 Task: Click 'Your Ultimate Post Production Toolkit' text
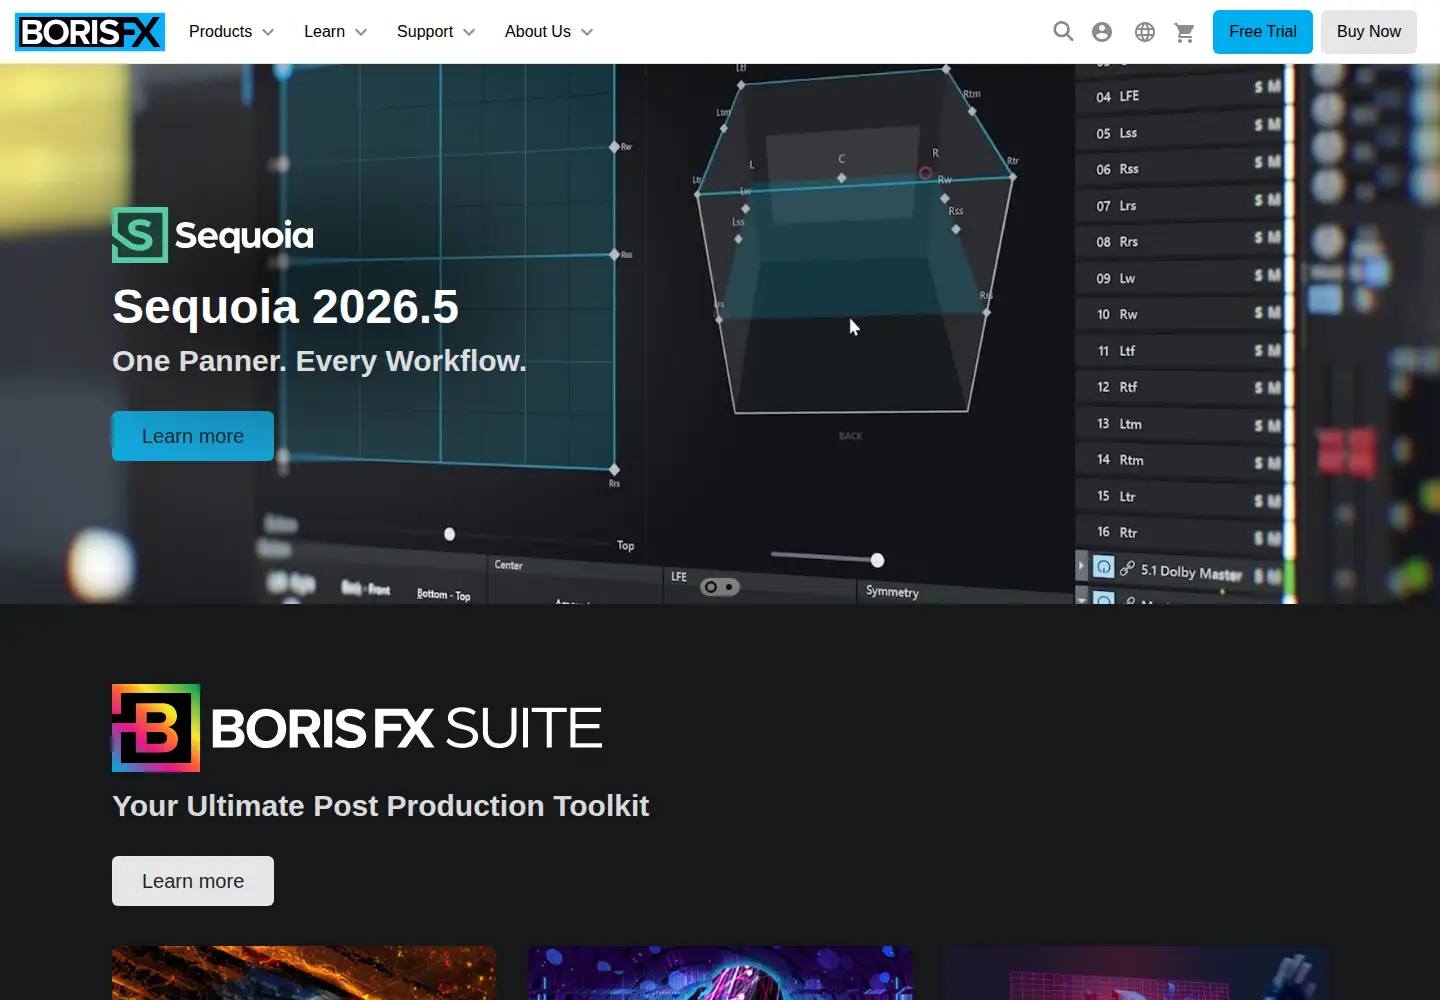point(380,806)
